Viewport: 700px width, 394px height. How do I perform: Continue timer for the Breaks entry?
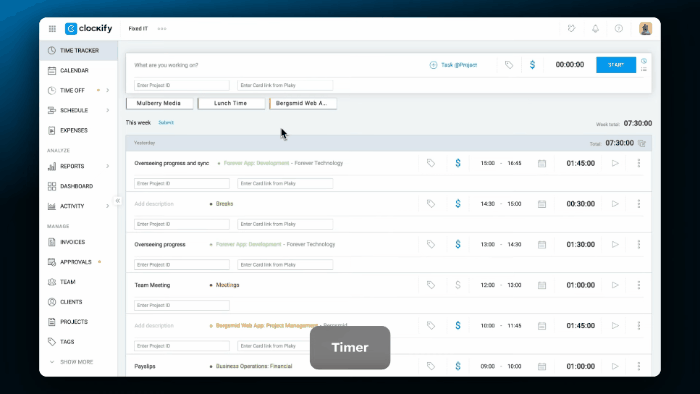coord(615,204)
